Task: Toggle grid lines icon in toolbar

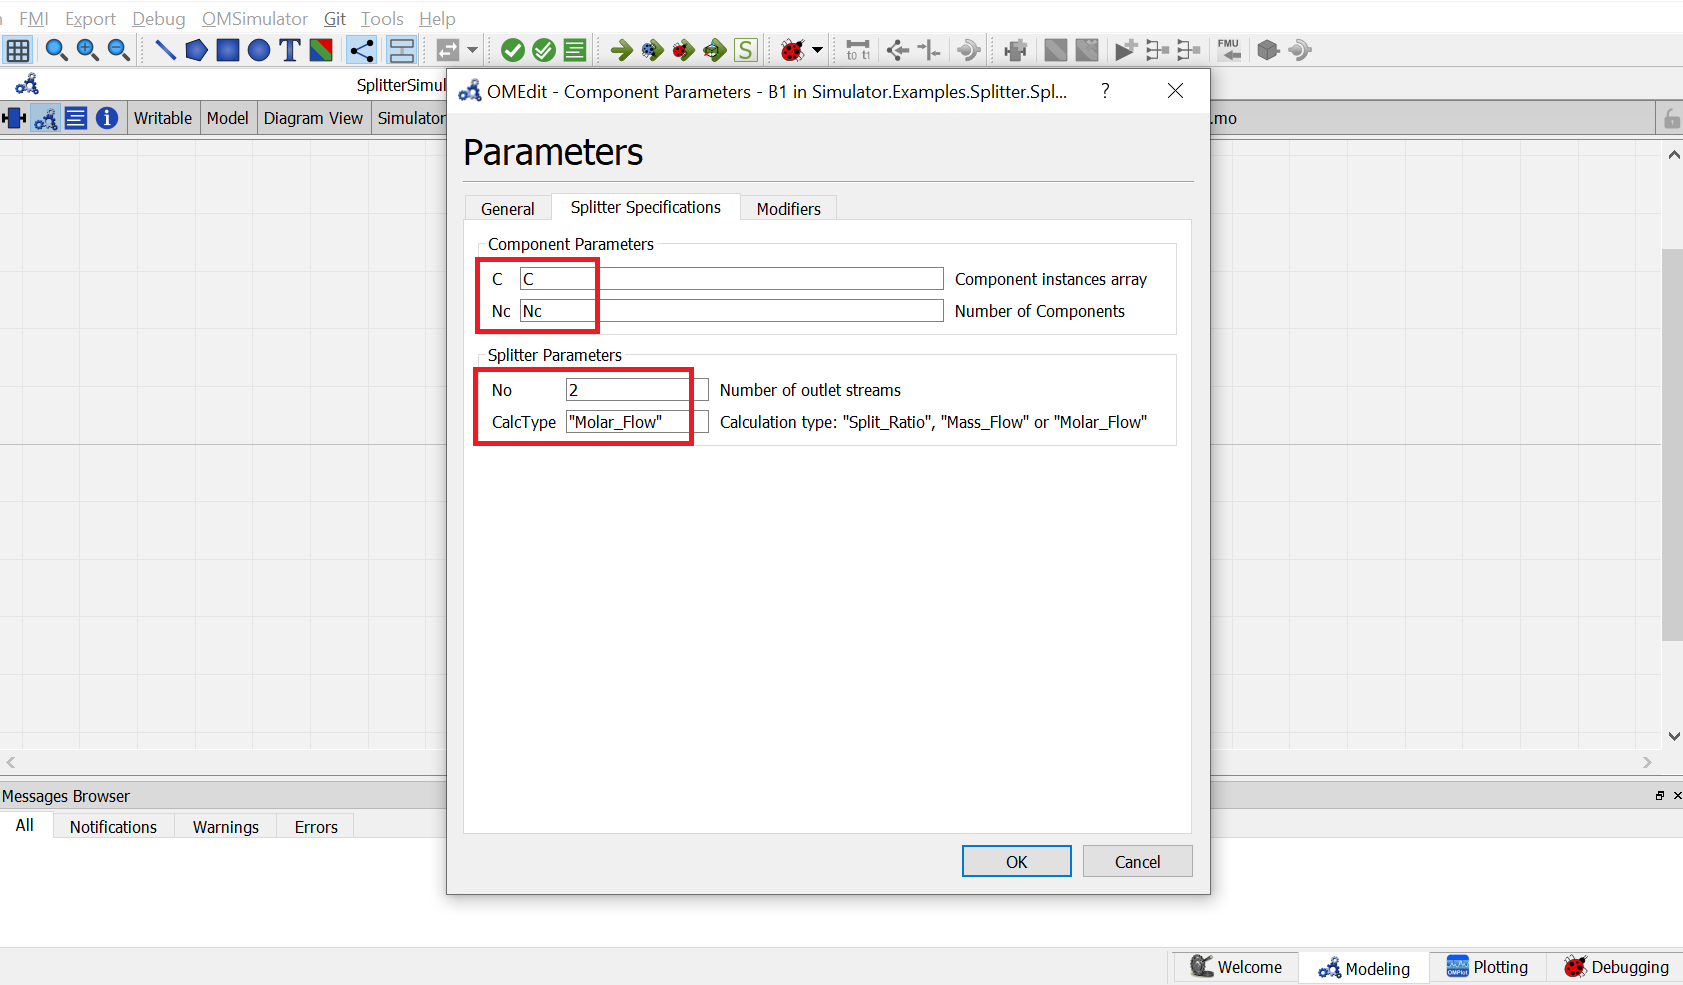Action: (18, 50)
